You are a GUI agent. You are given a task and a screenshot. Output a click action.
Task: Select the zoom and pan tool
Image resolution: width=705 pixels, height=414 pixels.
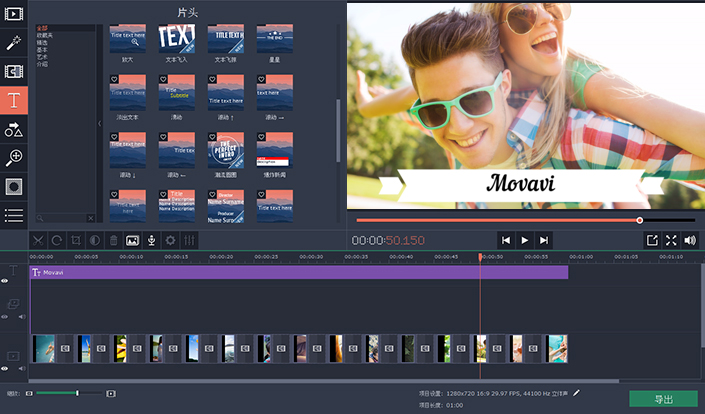(x=14, y=157)
